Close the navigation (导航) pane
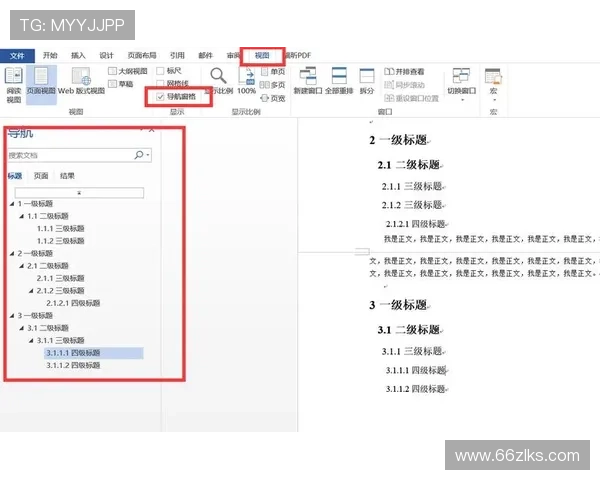 152,130
